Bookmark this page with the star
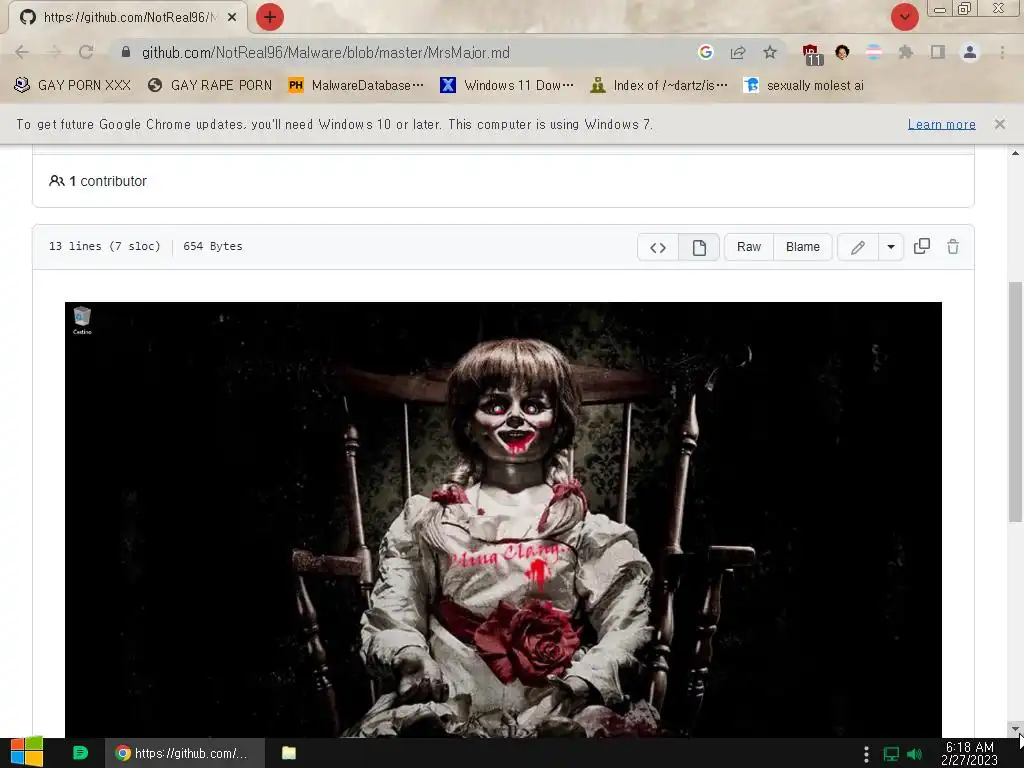The height and width of the screenshot is (768, 1024). [770, 52]
